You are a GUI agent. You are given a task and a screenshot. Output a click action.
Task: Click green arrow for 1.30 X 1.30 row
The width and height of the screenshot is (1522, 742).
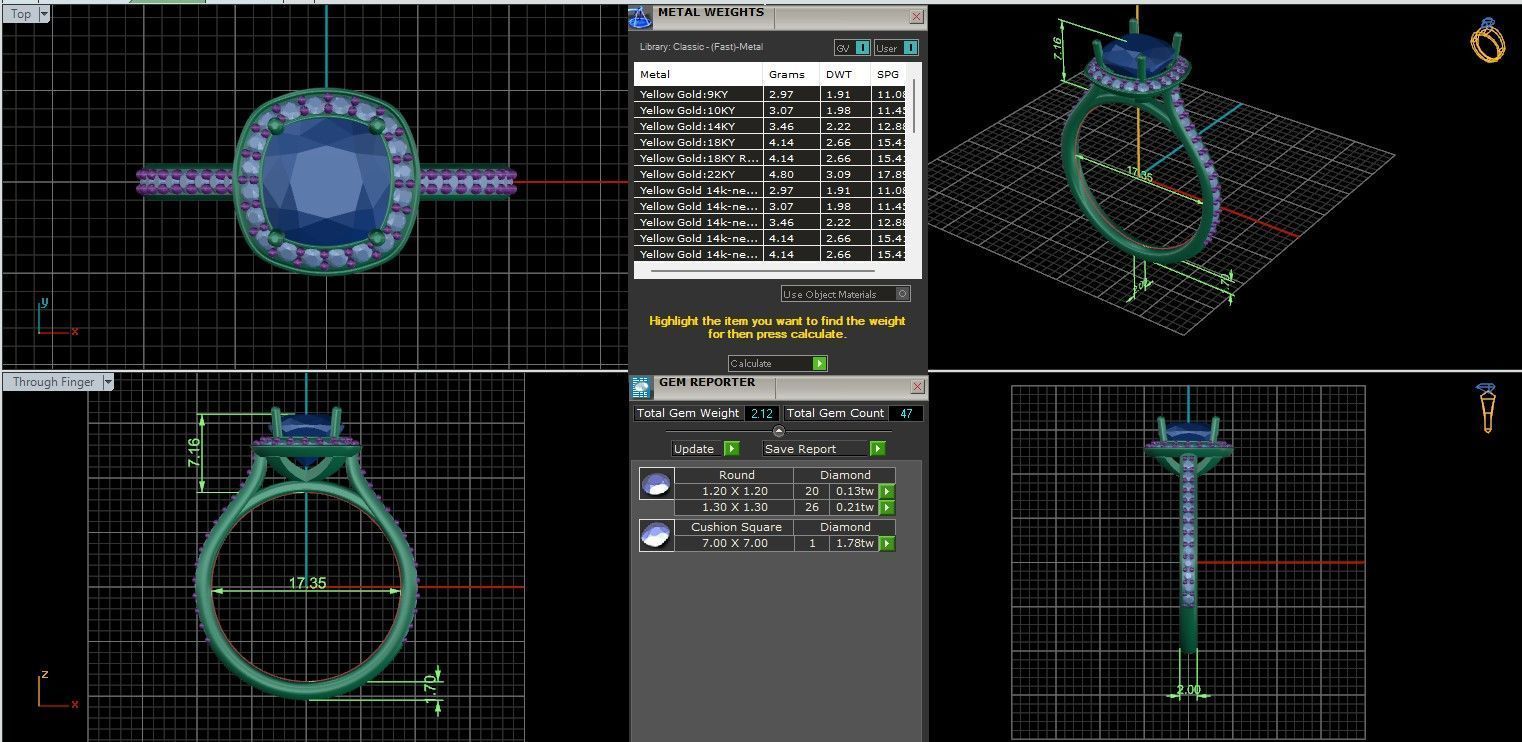[886, 507]
